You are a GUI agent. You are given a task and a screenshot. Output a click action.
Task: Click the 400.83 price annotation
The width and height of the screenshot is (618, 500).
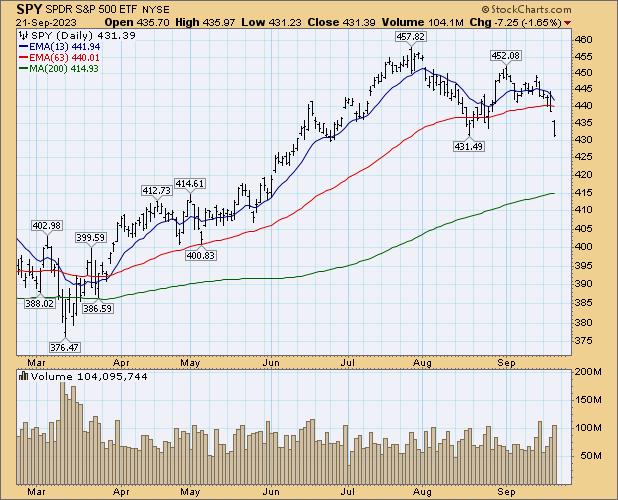point(201,255)
